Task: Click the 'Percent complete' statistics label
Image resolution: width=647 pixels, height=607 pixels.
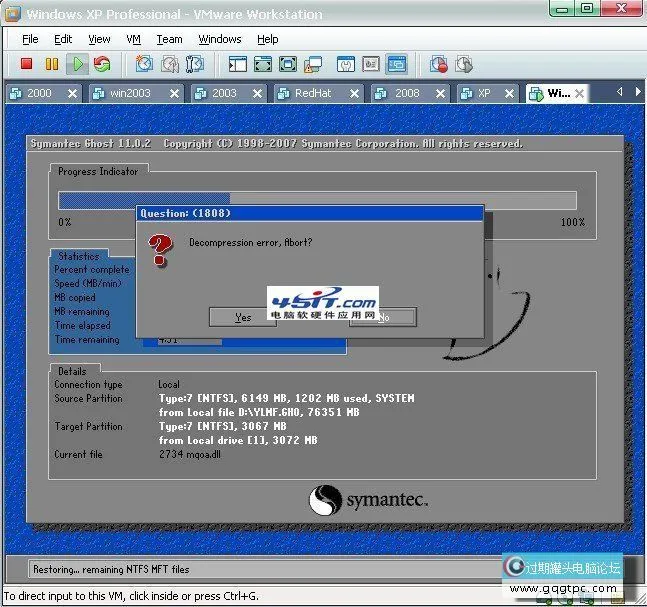Action: (92, 269)
